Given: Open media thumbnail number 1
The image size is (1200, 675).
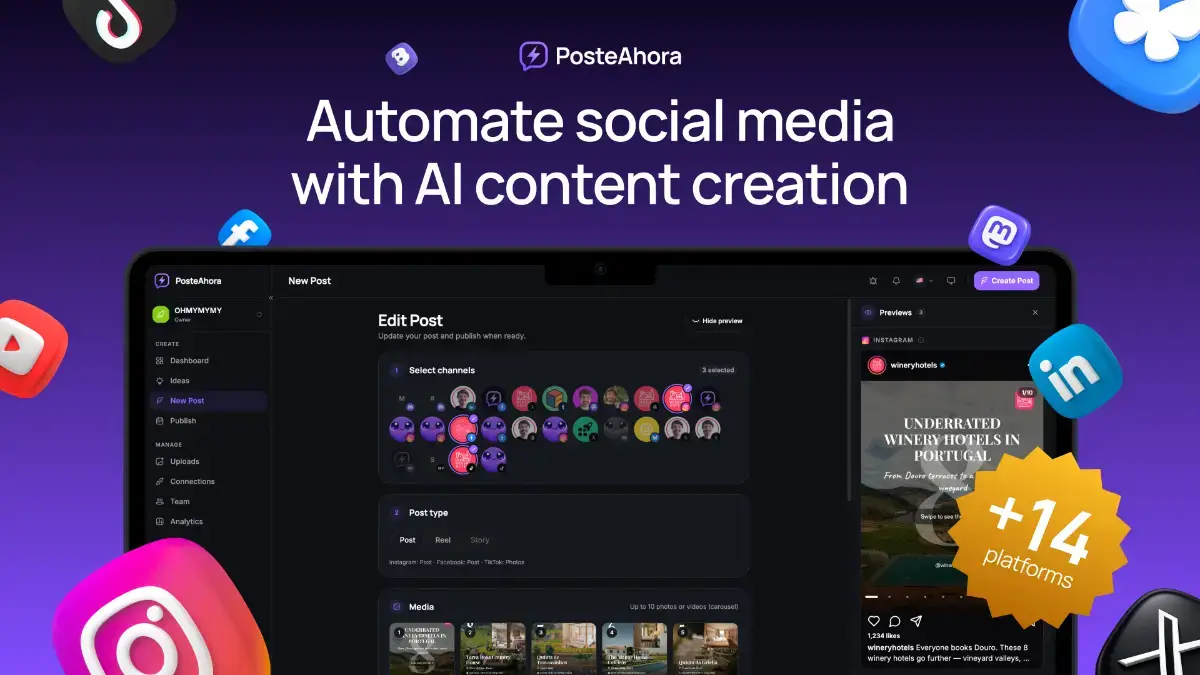Looking at the screenshot, I should (x=421, y=647).
